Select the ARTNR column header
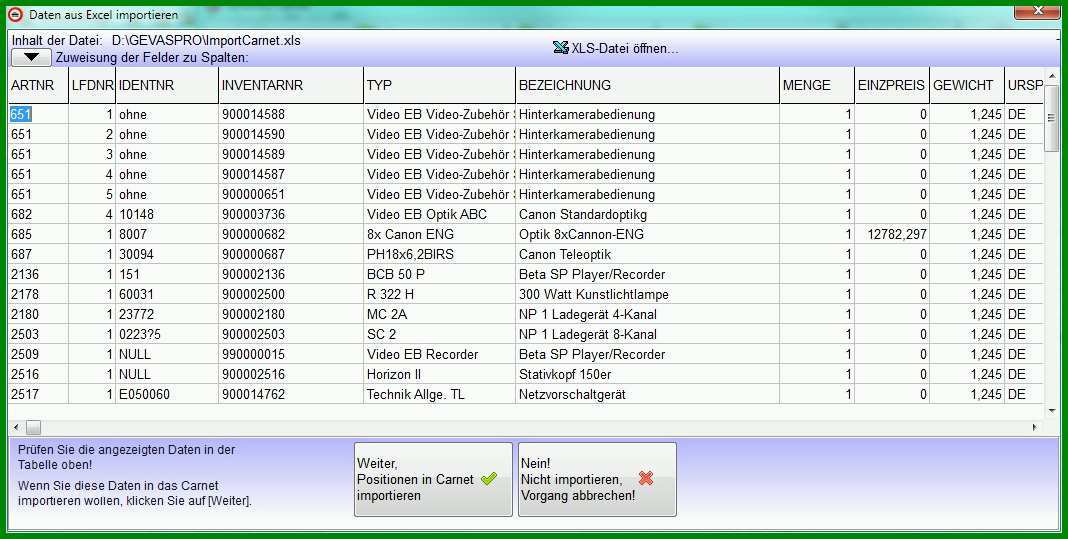This screenshot has width=1068, height=539. click(x=38, y=85)
